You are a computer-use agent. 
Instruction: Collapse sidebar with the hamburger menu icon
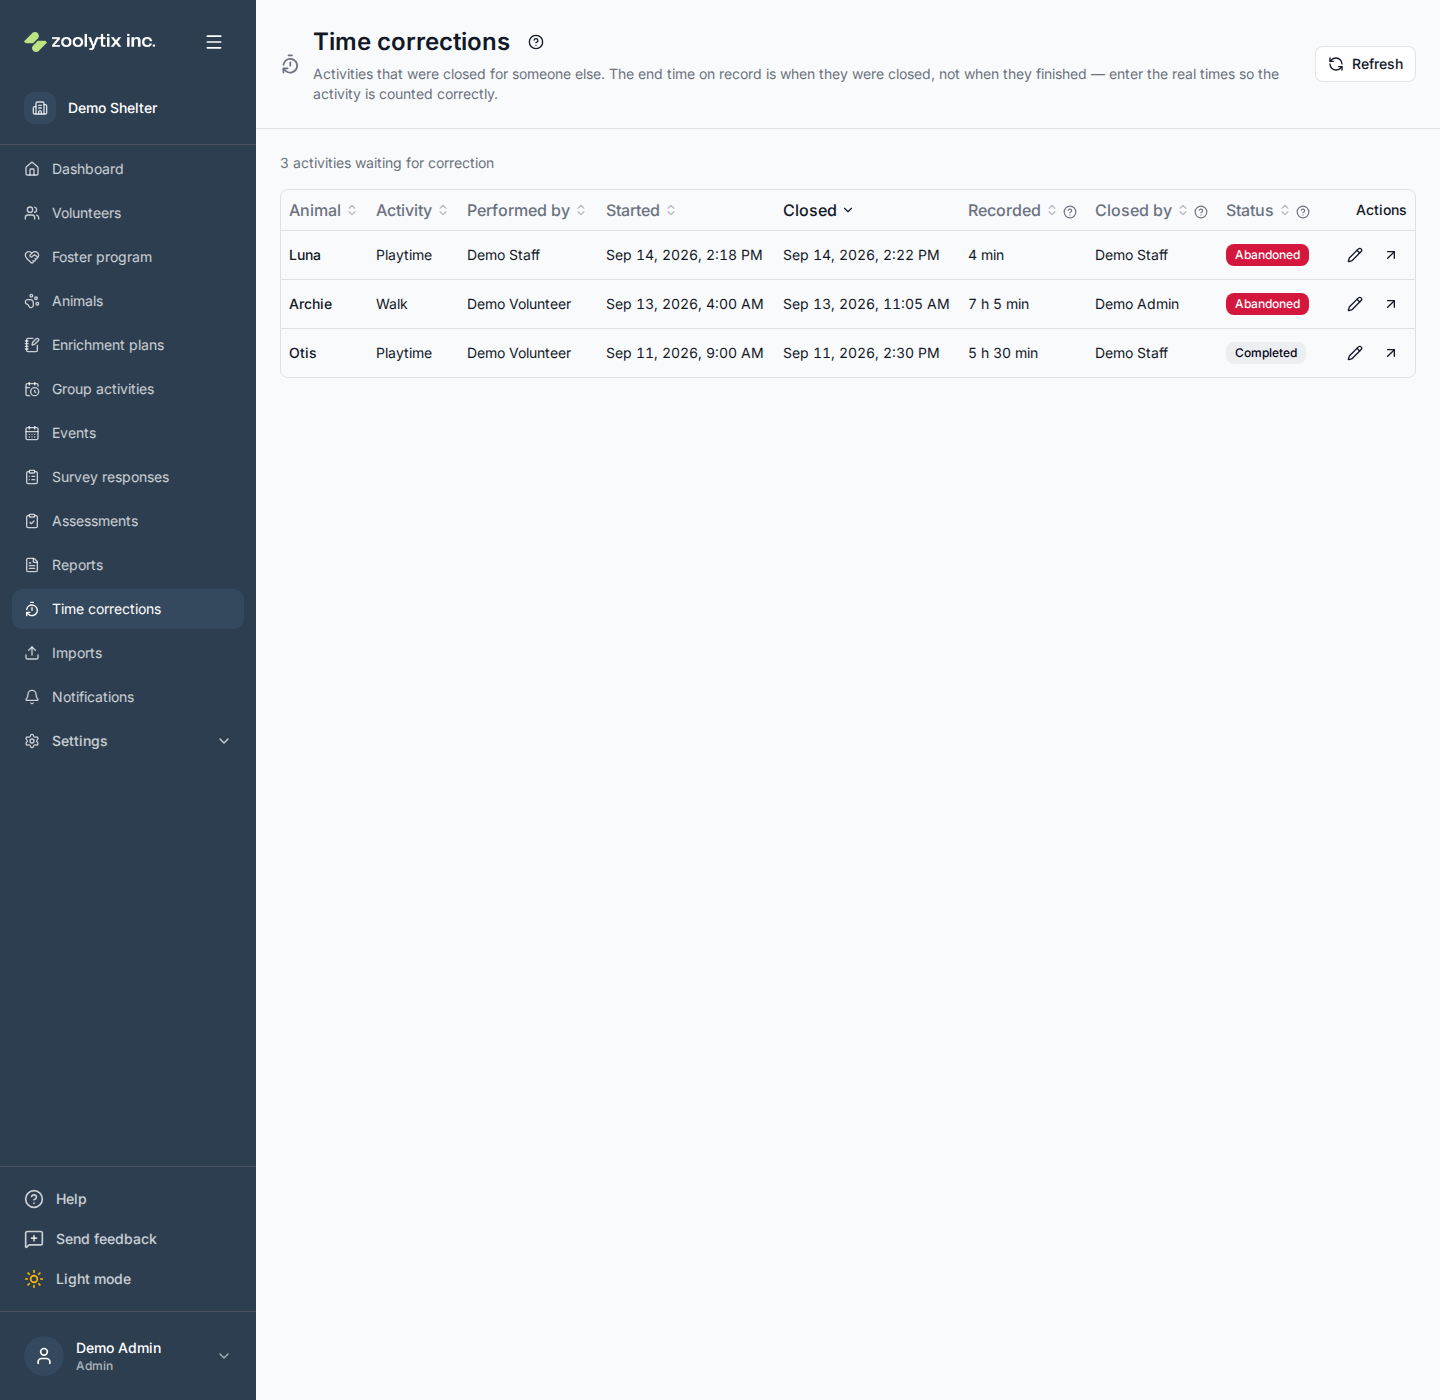pyautogui.click(x=214, y=42)
